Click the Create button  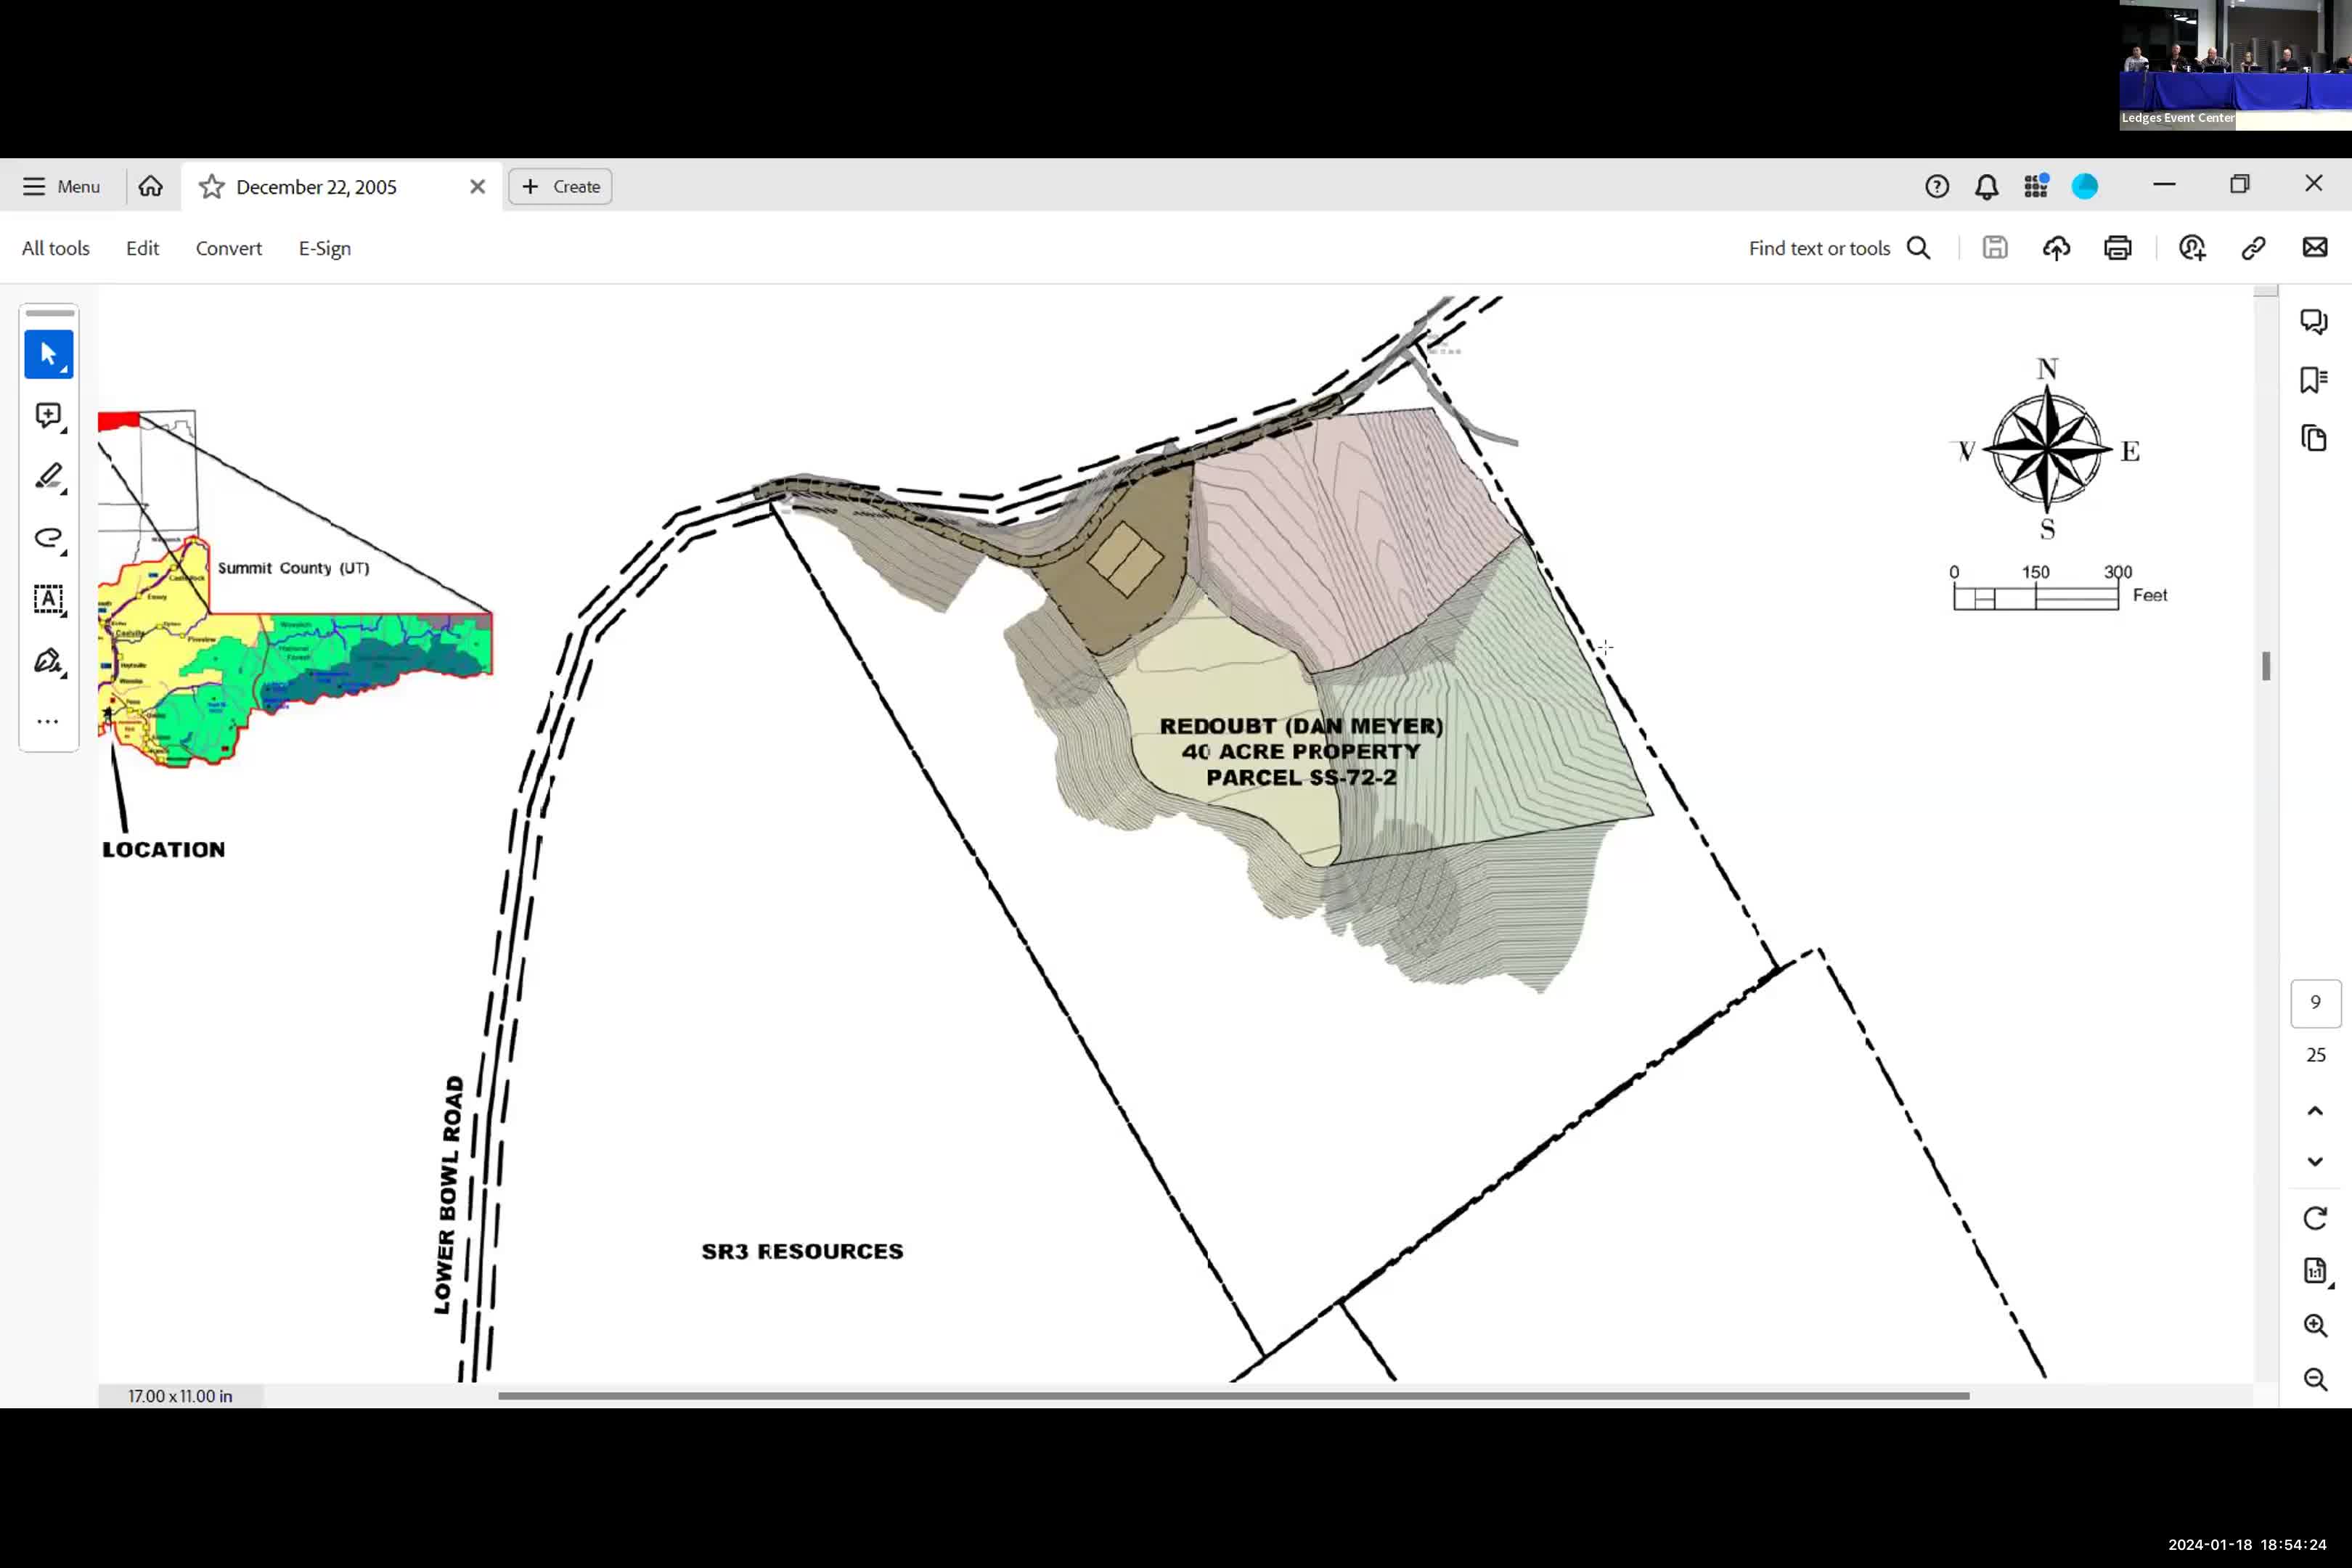560,187
